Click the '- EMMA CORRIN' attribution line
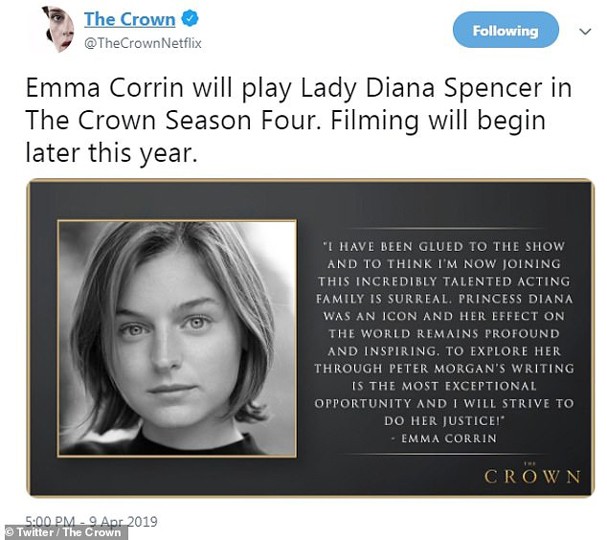The height and width of the screenshot is (540, 607). [x=444, y=439]
